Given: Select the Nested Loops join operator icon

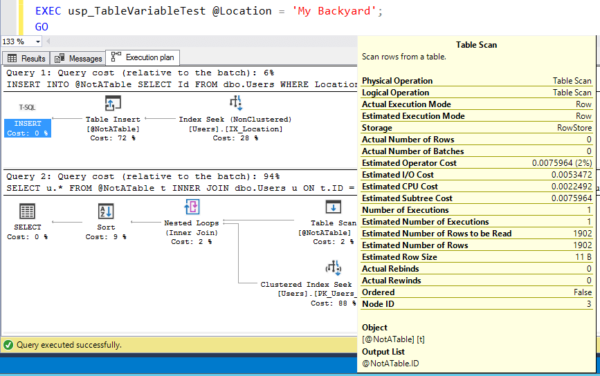Looking at the screenshot, I should pos(192,207).
